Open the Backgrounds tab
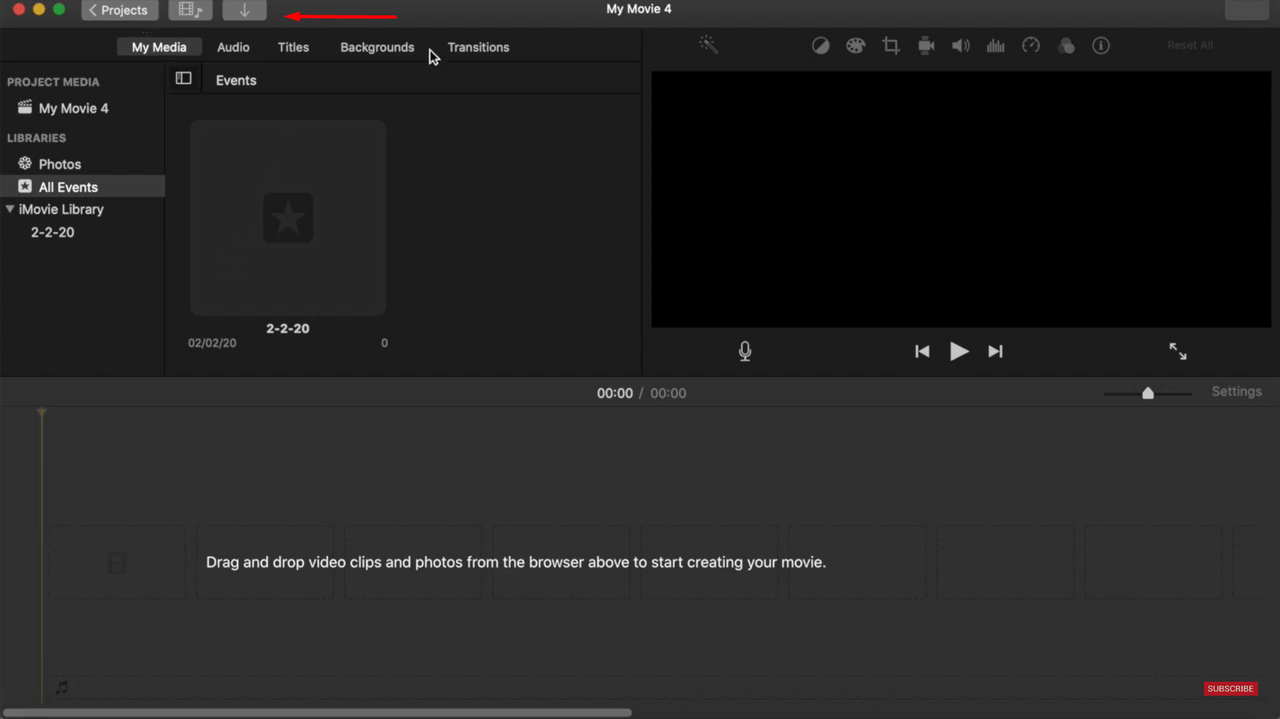 click(x=377, y=47)
